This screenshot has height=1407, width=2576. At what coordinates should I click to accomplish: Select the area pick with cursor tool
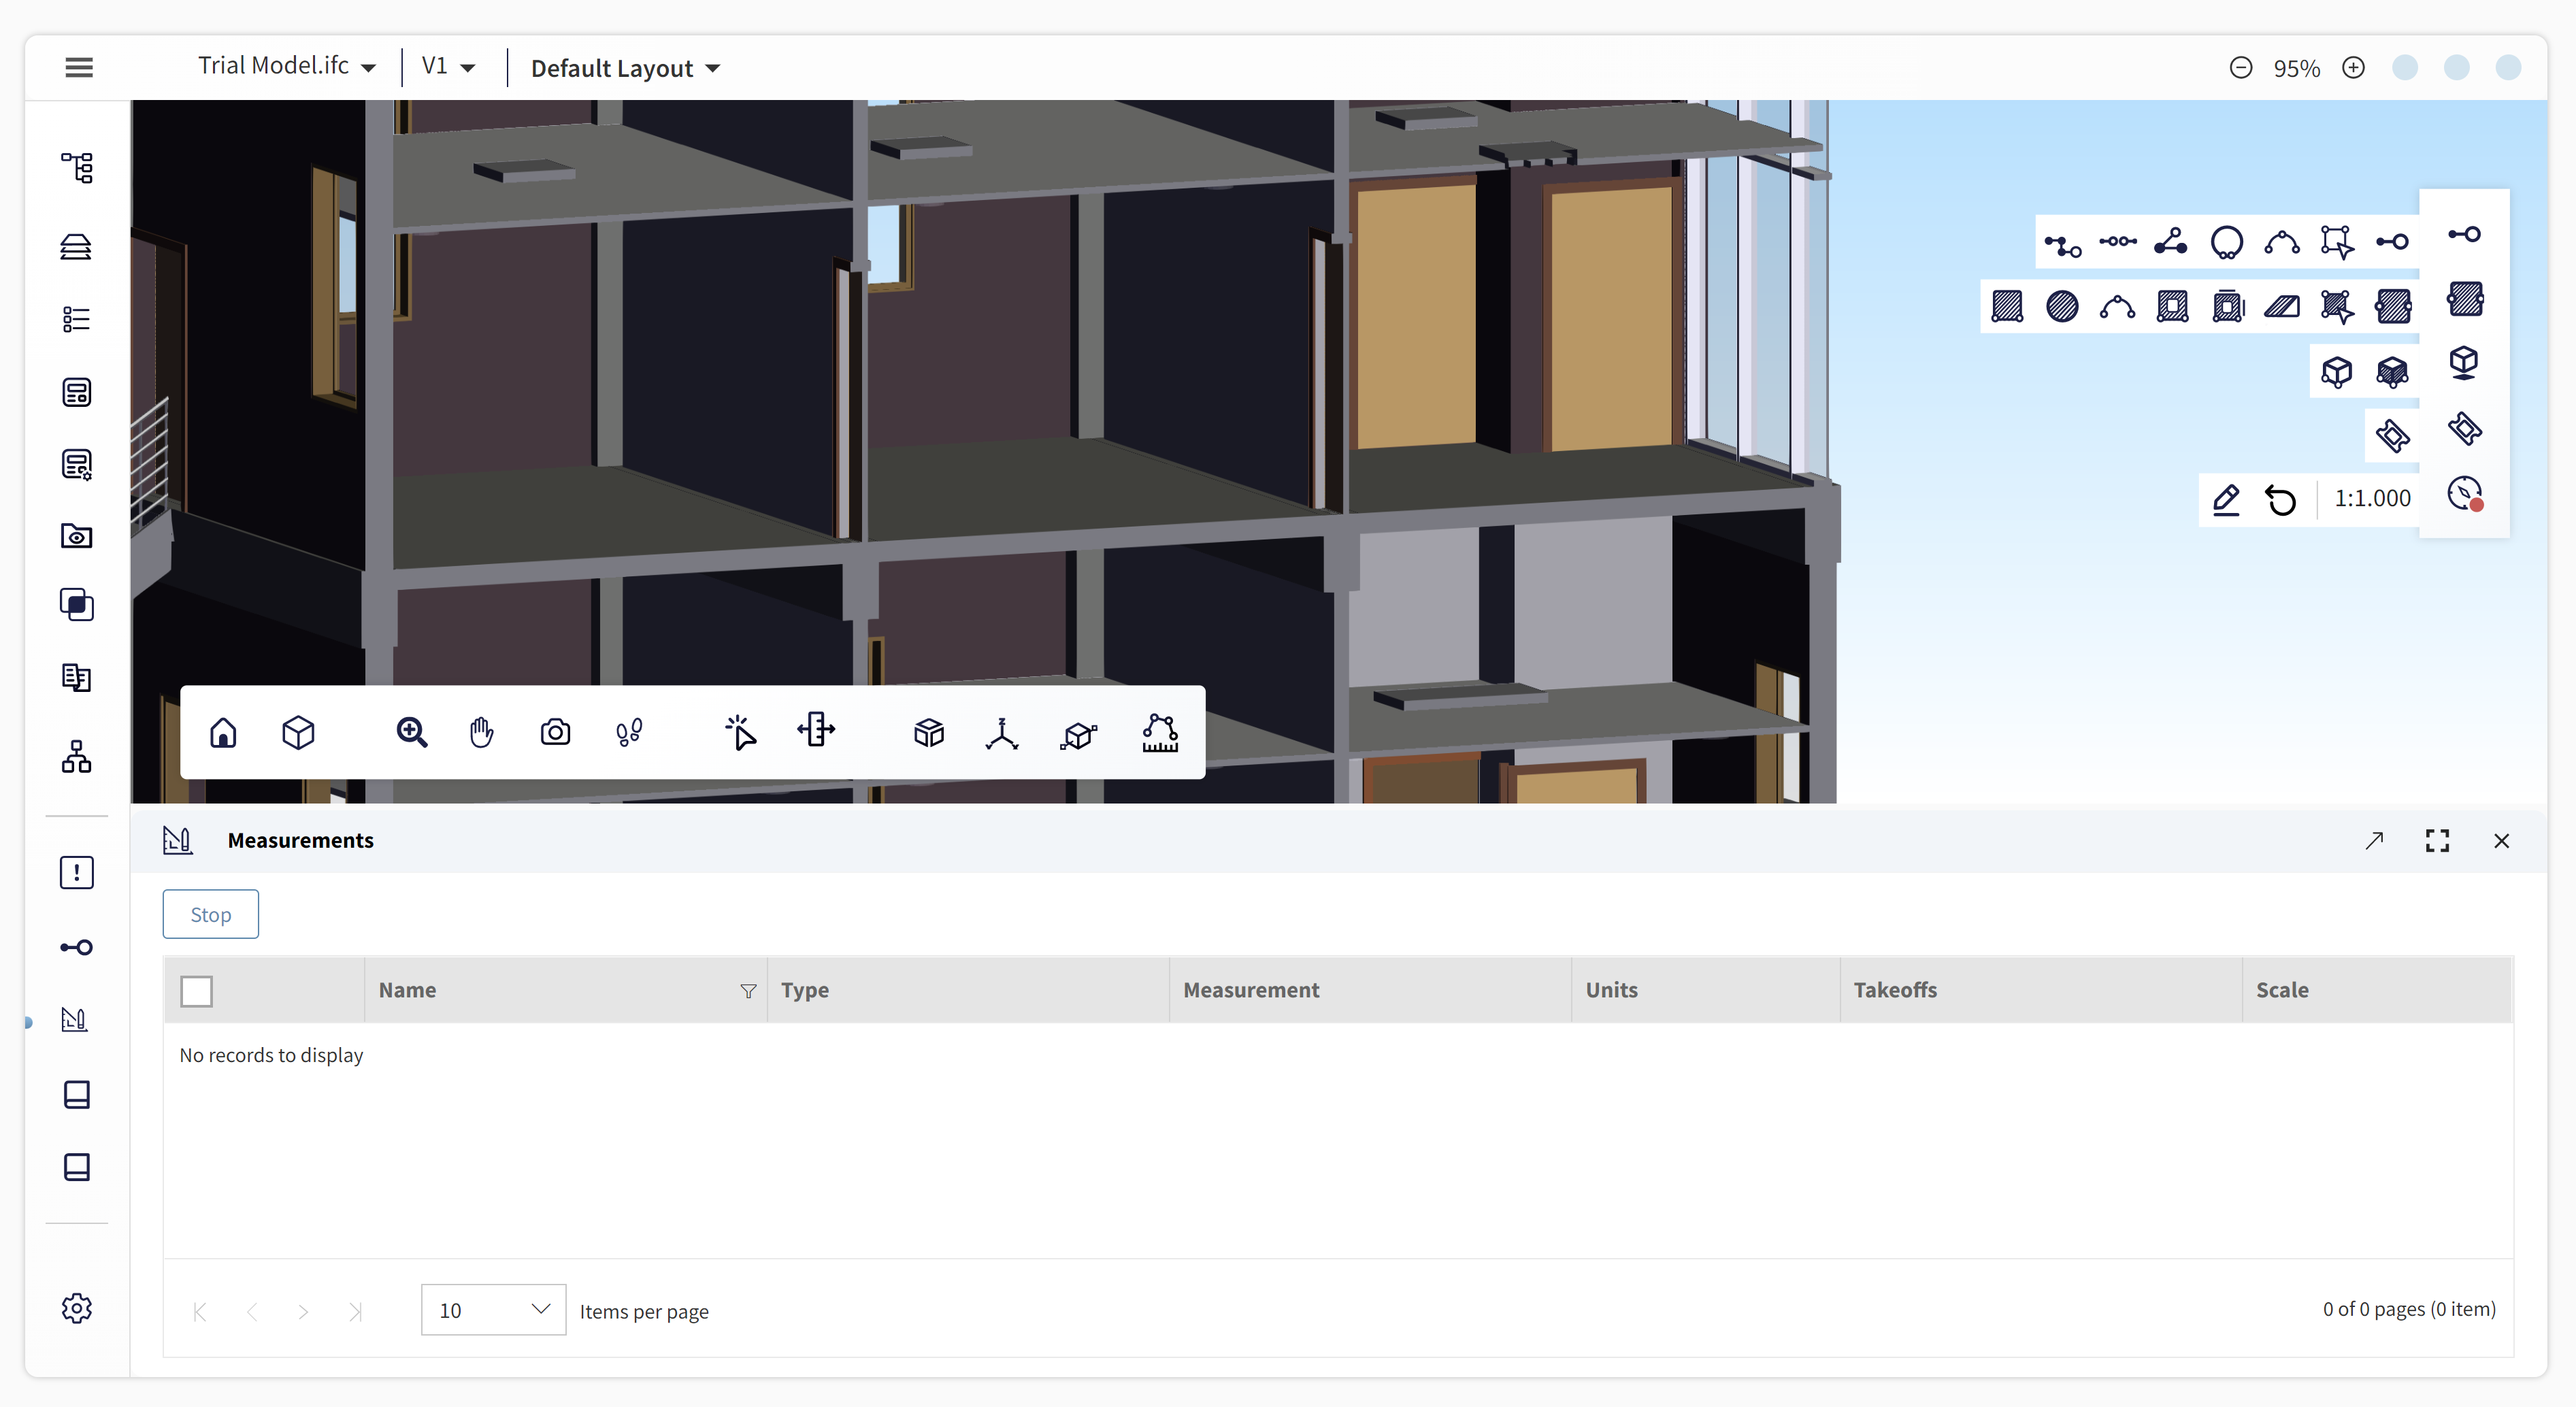tap(2337, 306)
